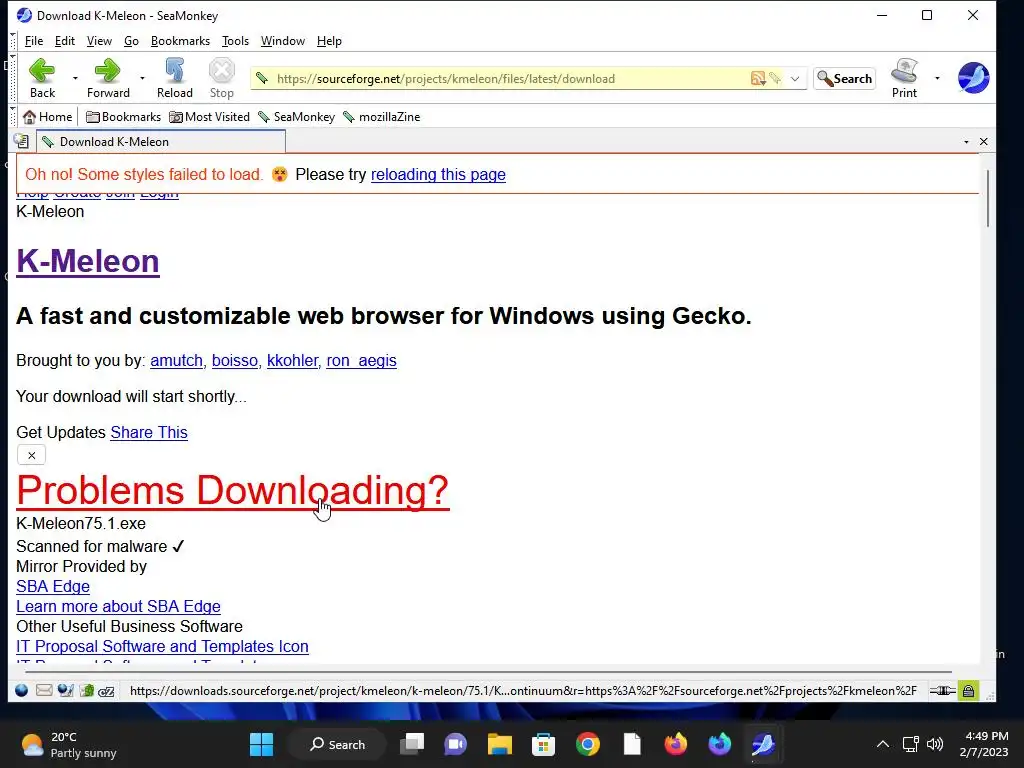Click the green Forward arrow button
Viewport: 1024px width, 768px height.
108,78
